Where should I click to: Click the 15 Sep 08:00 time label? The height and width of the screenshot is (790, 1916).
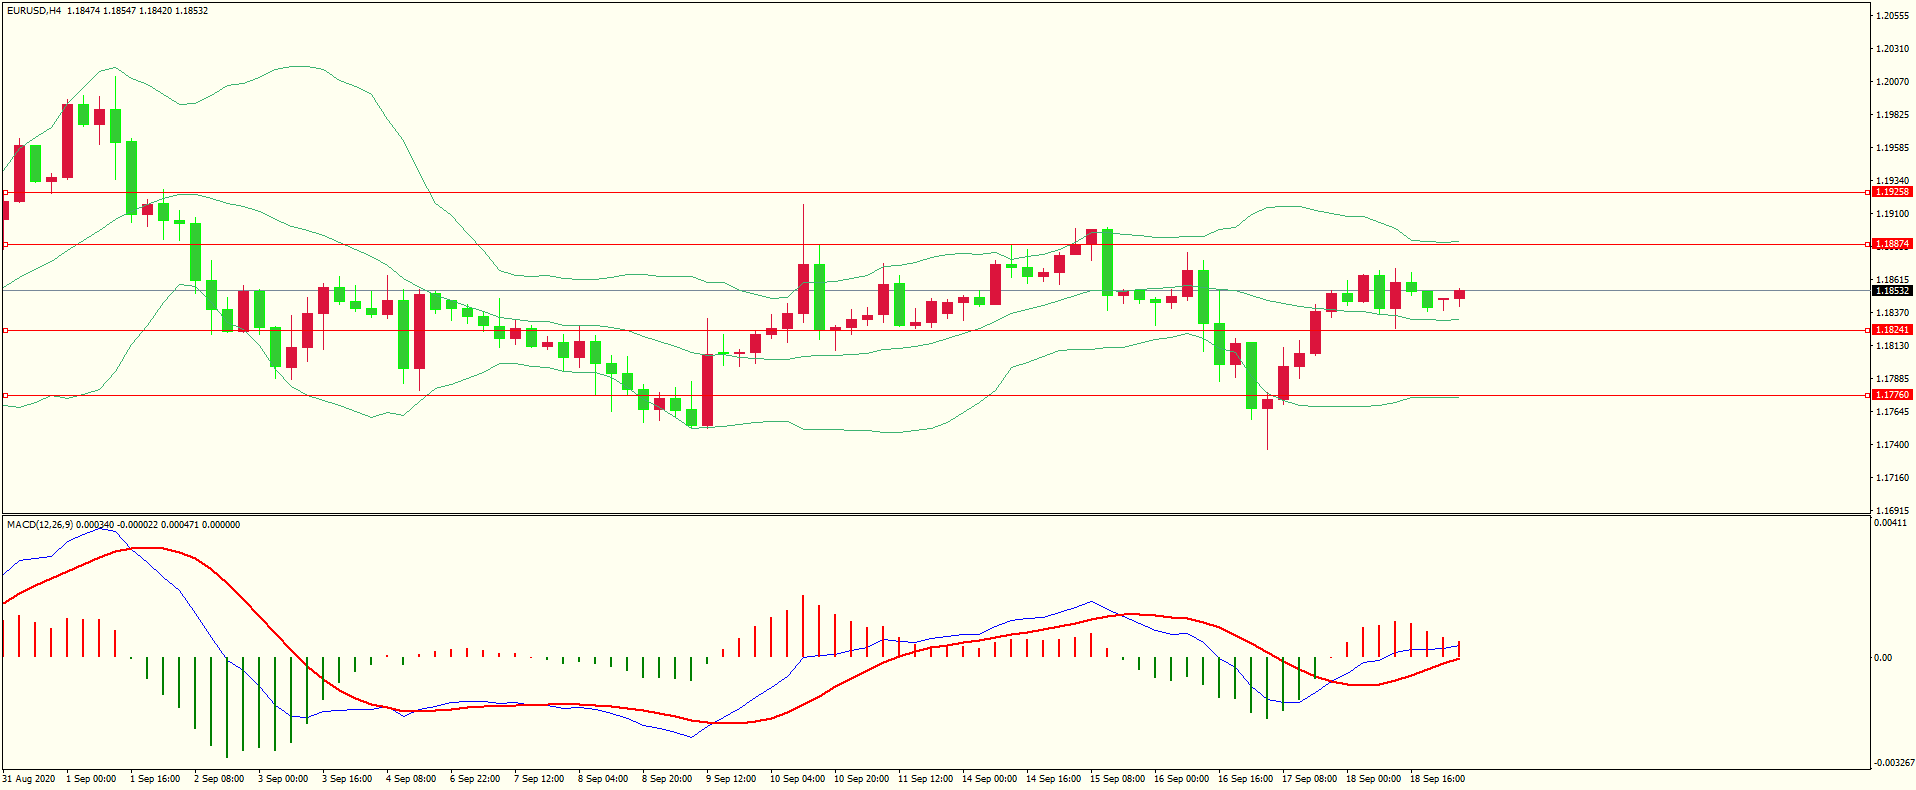[1117, 779]
